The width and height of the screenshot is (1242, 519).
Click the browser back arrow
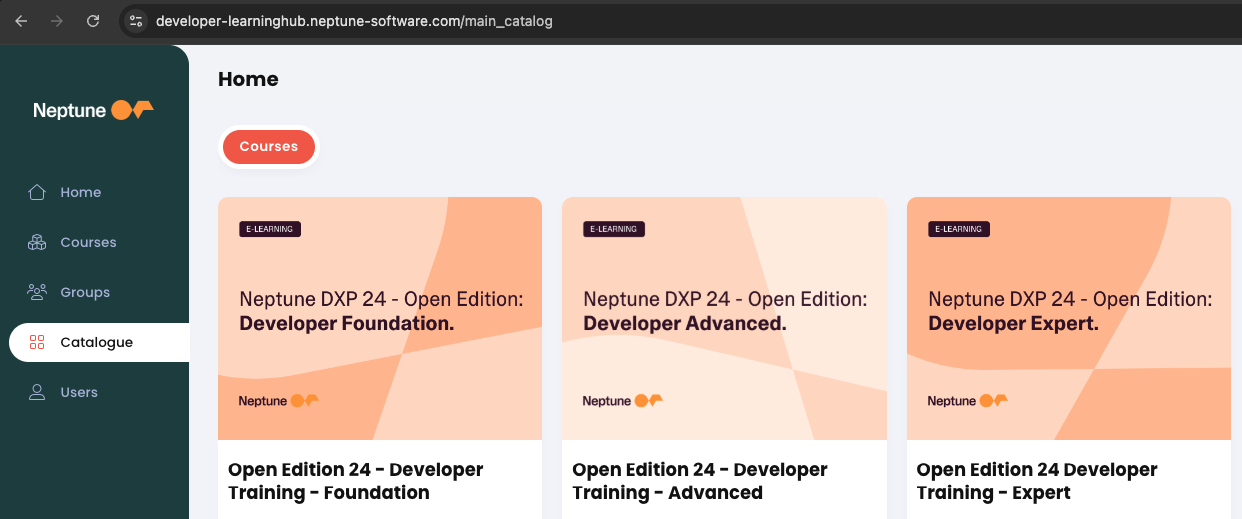coord(21,21)
